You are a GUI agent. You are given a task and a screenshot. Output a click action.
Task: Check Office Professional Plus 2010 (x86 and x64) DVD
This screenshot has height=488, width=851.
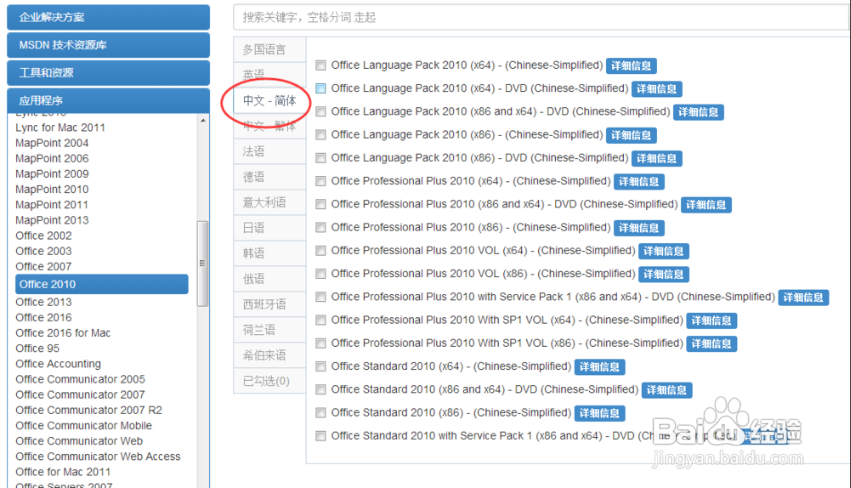(321, 204)
